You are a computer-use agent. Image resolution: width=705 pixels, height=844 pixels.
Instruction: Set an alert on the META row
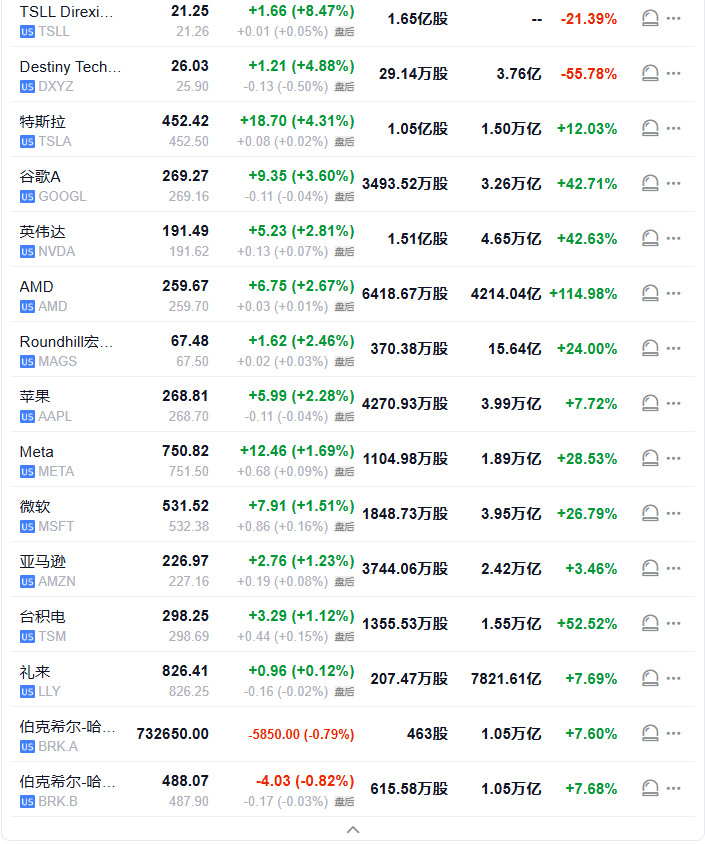click(650, 459)
